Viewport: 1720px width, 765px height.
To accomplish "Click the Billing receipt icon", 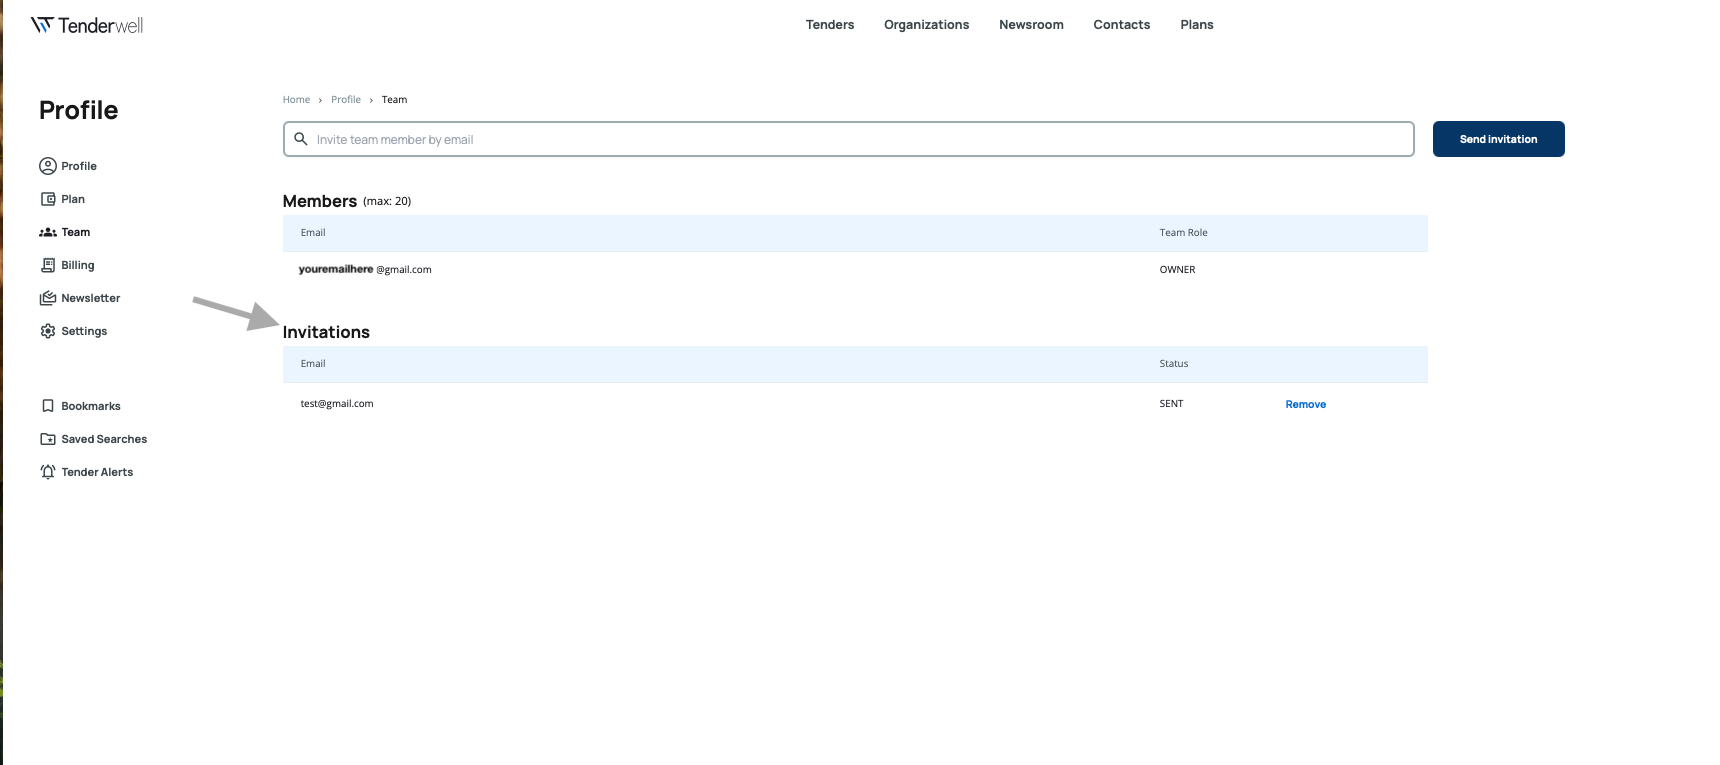I will (47, 265).
